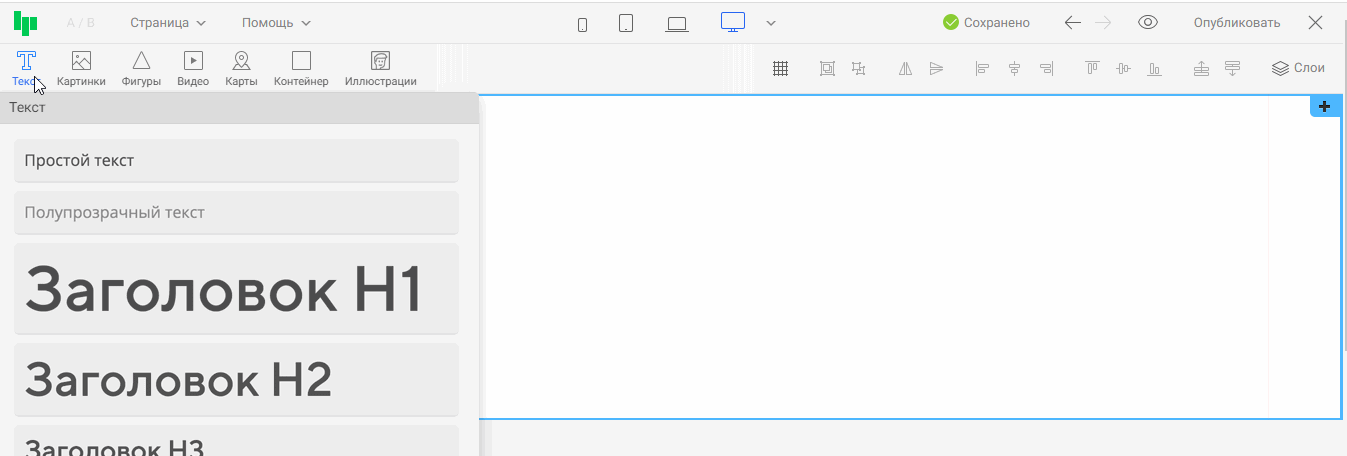Expand the Страница dropdown menu

[x=168, y=23]
